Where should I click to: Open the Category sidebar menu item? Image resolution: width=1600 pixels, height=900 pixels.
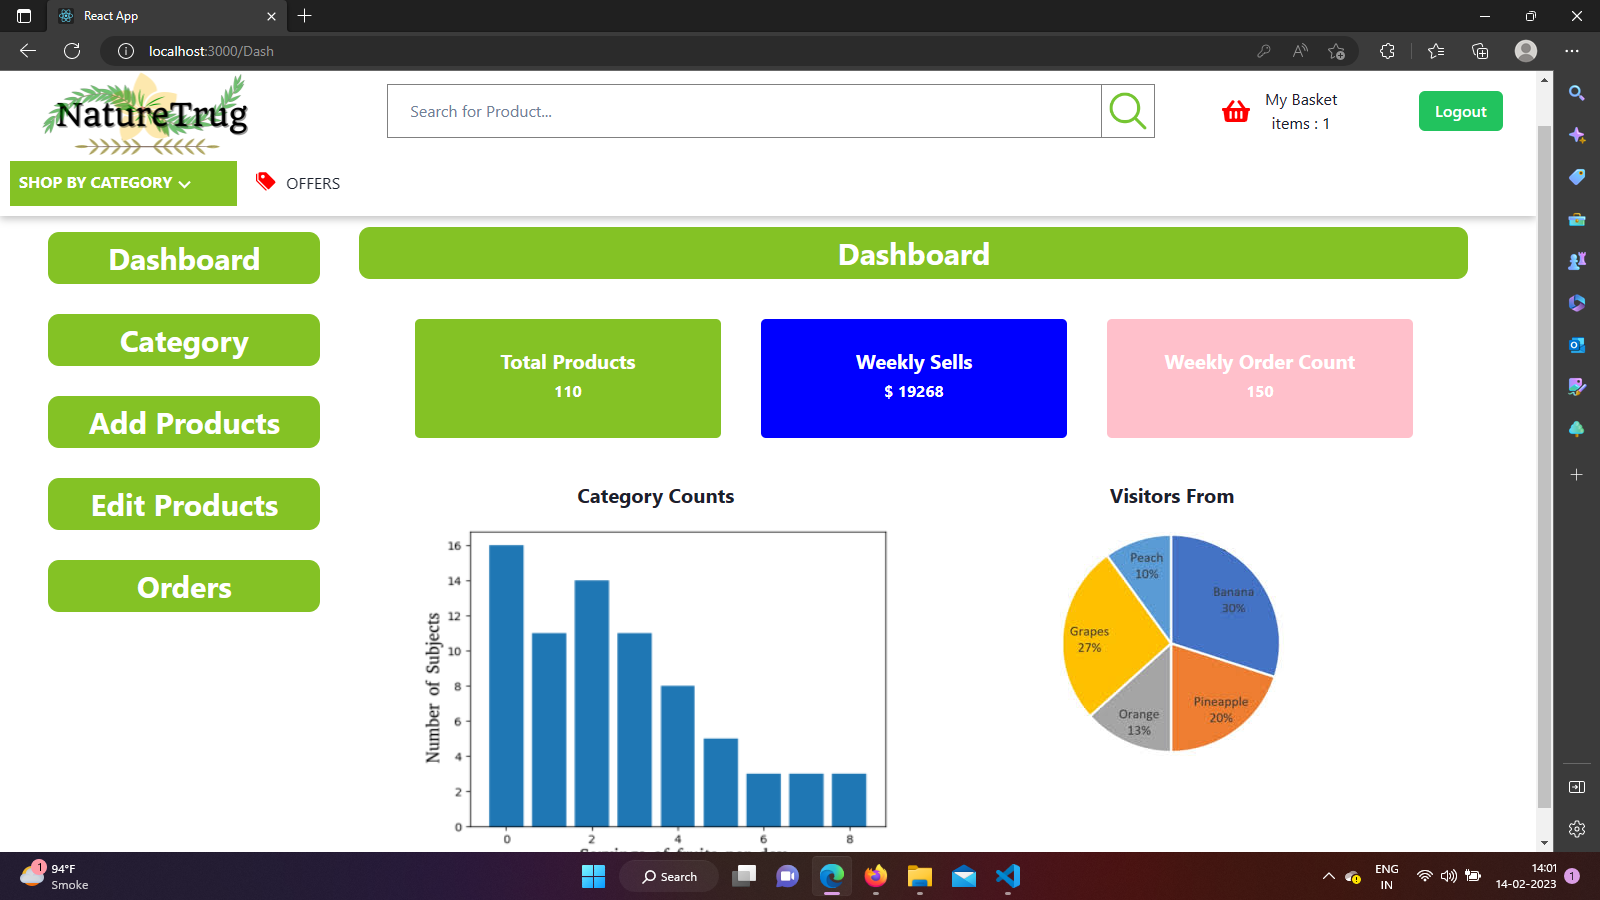[184, 340]
